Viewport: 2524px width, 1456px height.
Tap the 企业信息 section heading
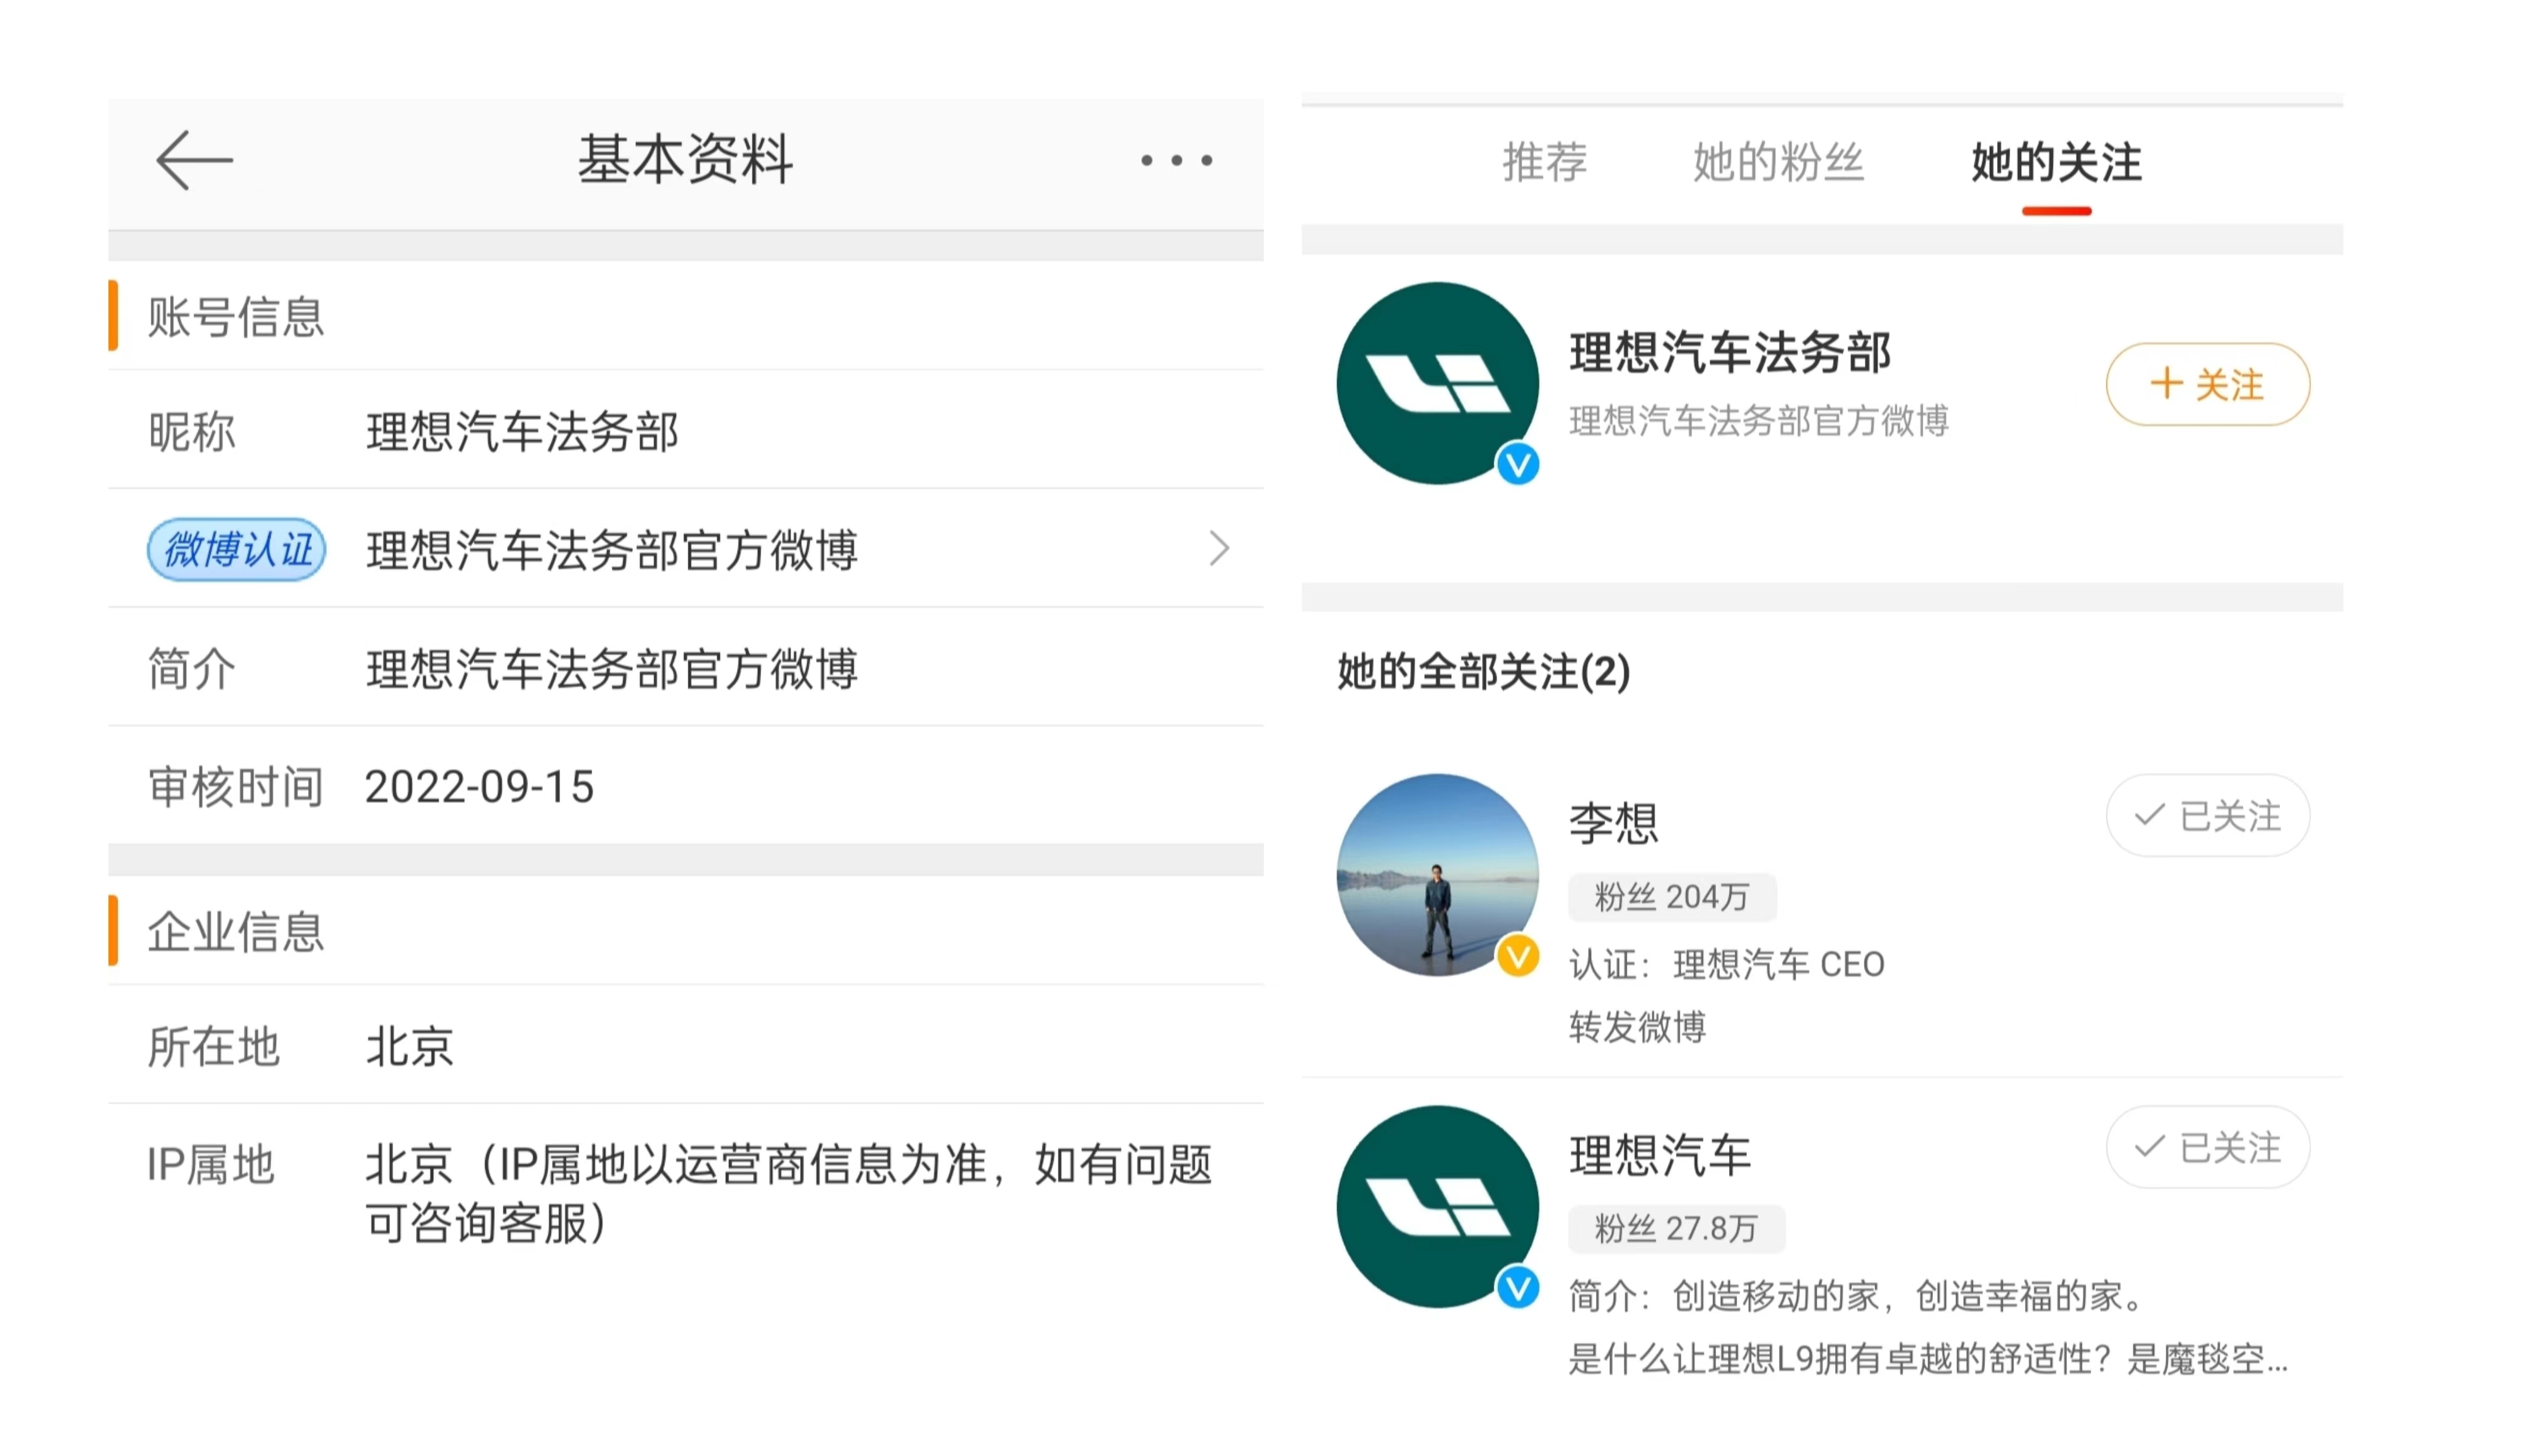(236, 932)
